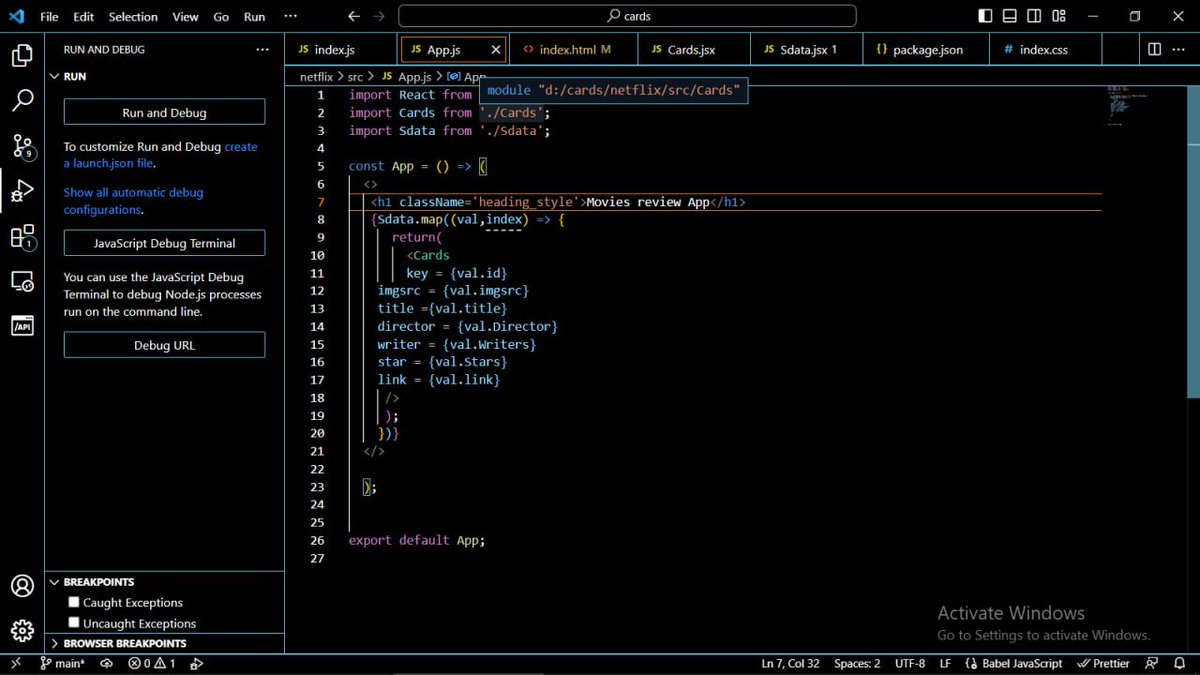Click the editor vertical scrollbar

pyautogui.click(x=1193, y=242)
